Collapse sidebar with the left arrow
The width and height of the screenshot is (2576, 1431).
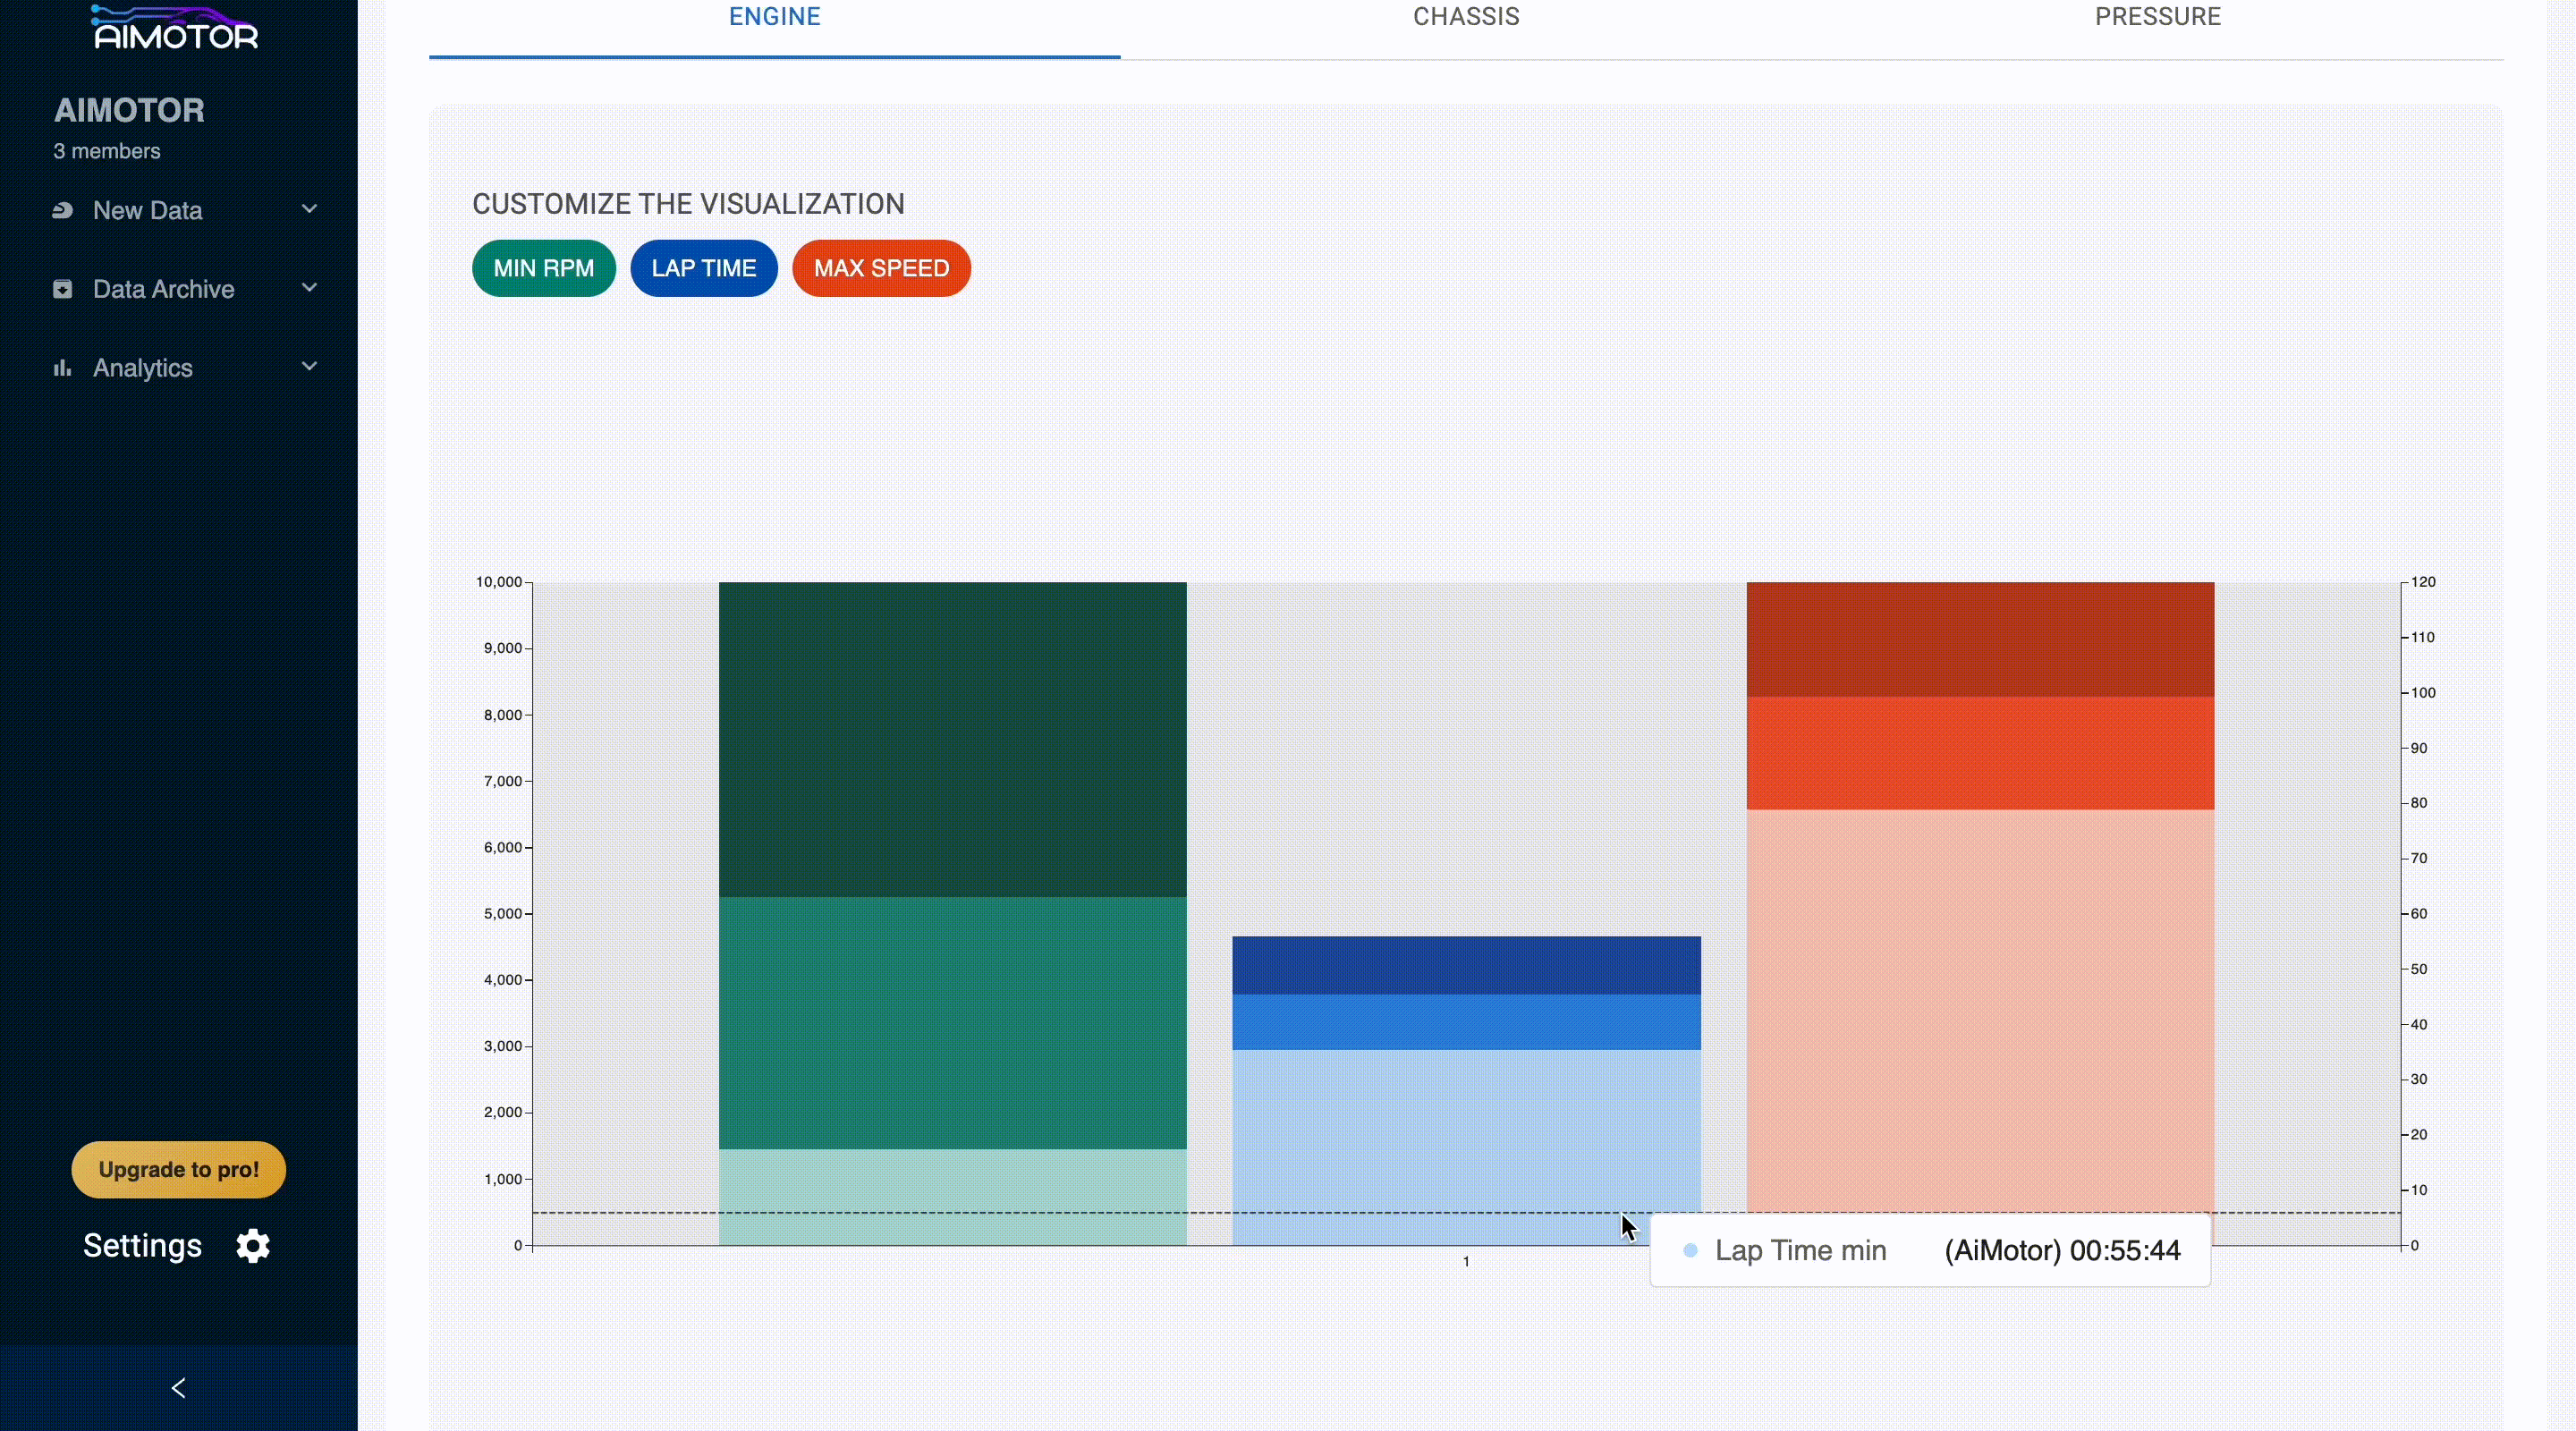[x=178, y=1388]
